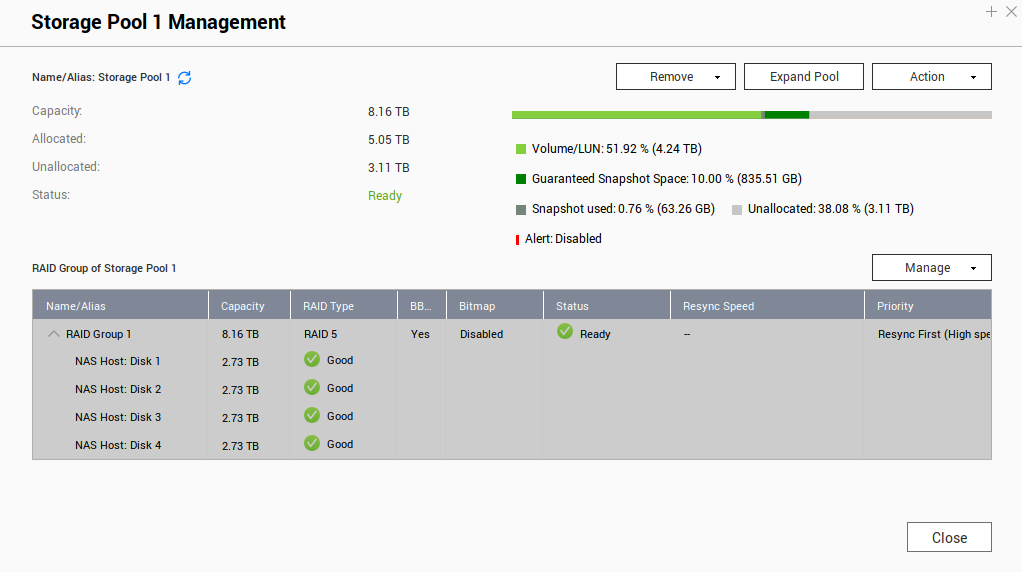Open the Remove dropdown menu

coord(676,77)
